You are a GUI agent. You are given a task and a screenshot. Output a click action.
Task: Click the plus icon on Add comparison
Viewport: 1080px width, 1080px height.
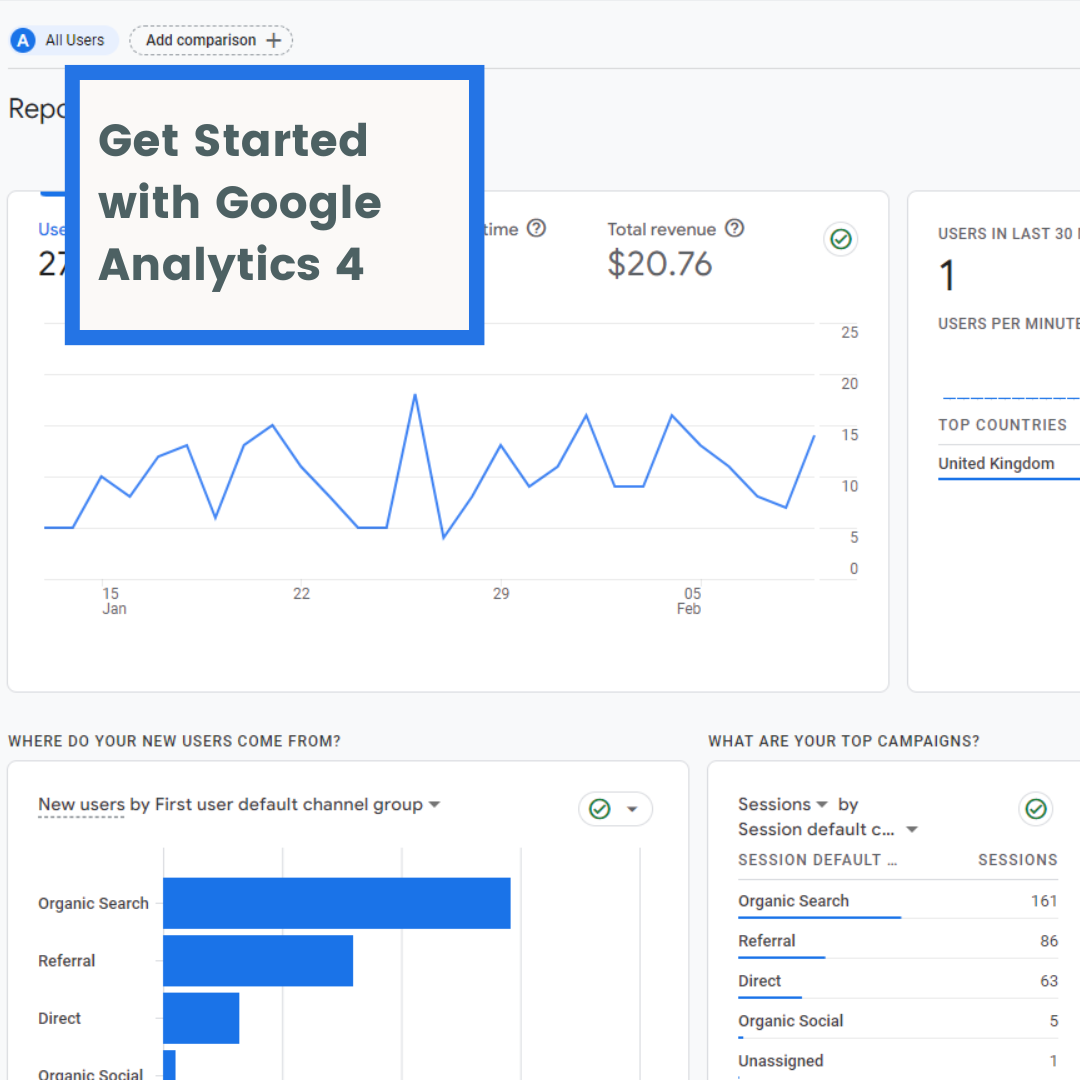(x=274, y=40)
